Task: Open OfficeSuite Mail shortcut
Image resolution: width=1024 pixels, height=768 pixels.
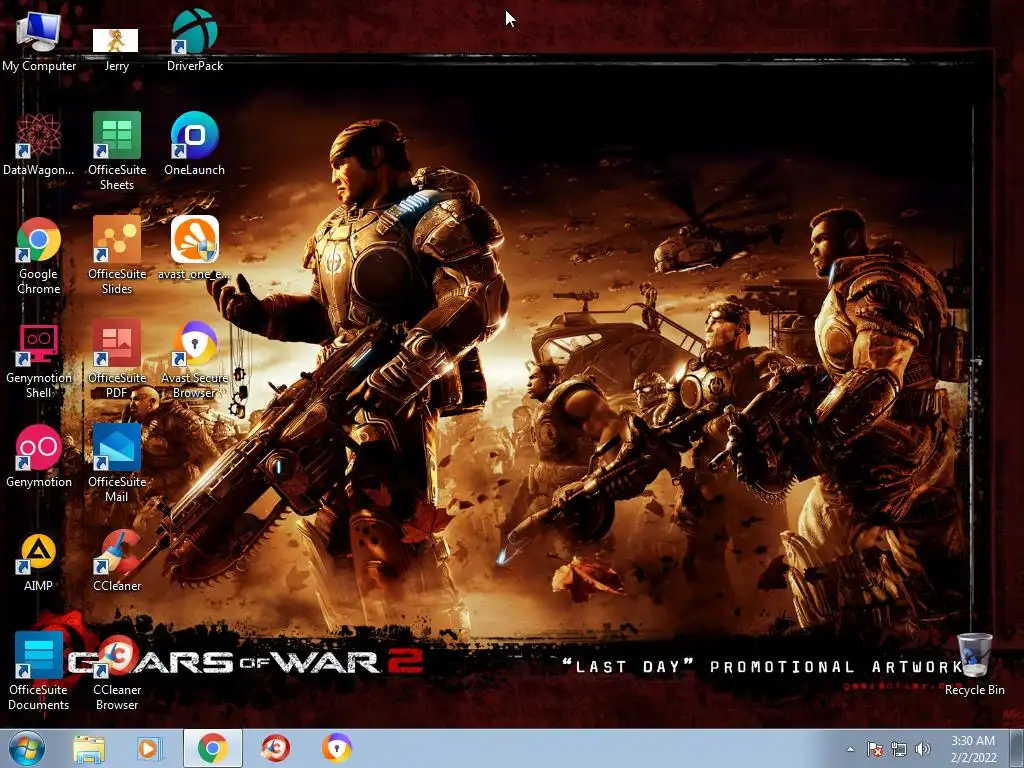Action: (117, 464)
